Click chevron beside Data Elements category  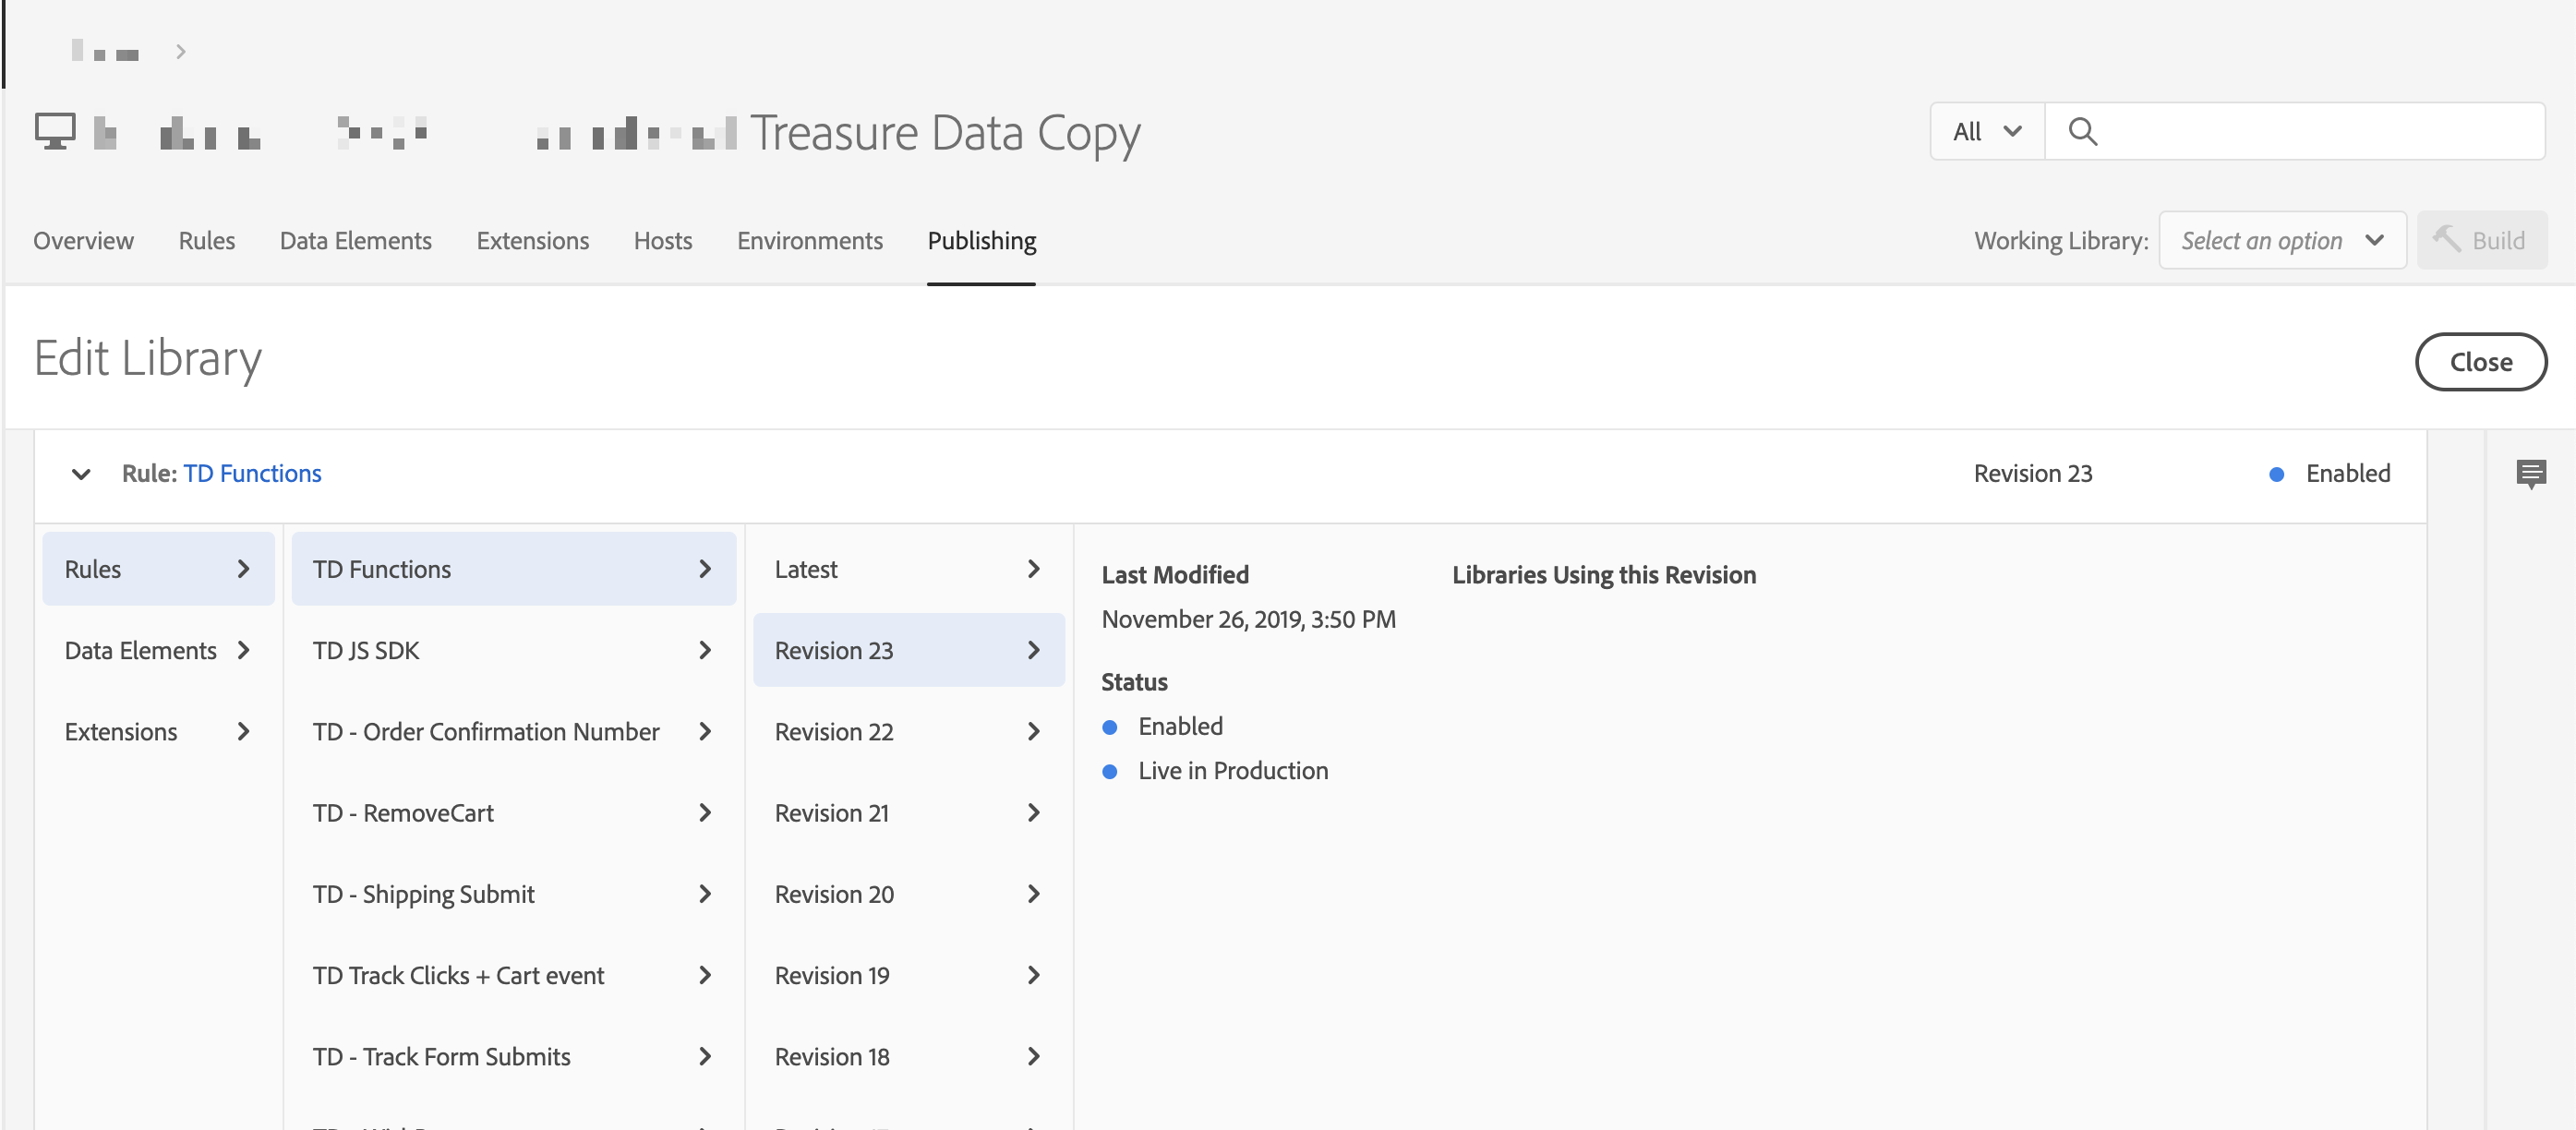tap(243, 650)
